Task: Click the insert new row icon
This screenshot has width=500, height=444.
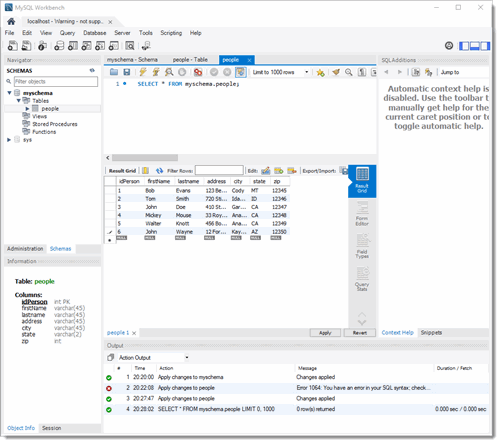Action: [x=279, y=171]
